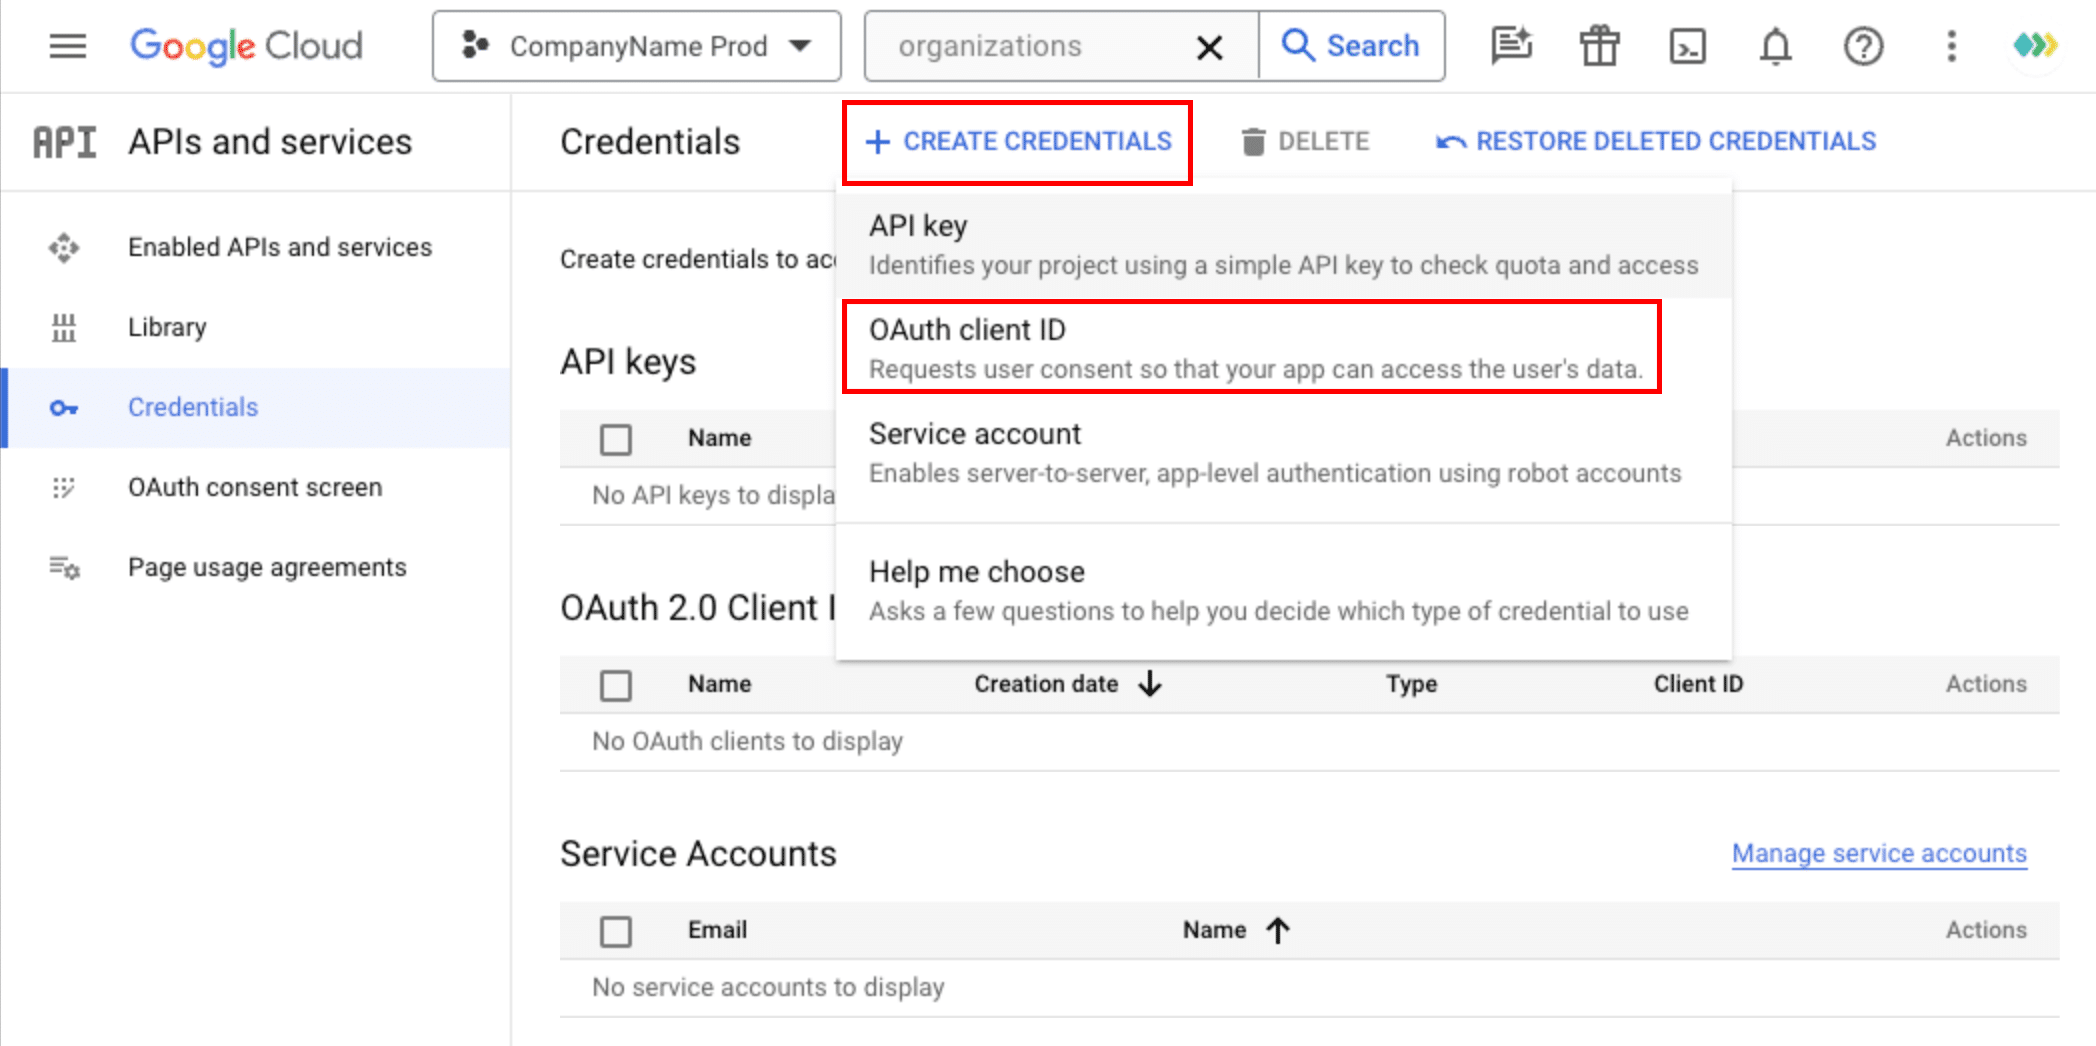Choose Service account from menu
This screenshot has width=2096, height=1046.
1274,452
